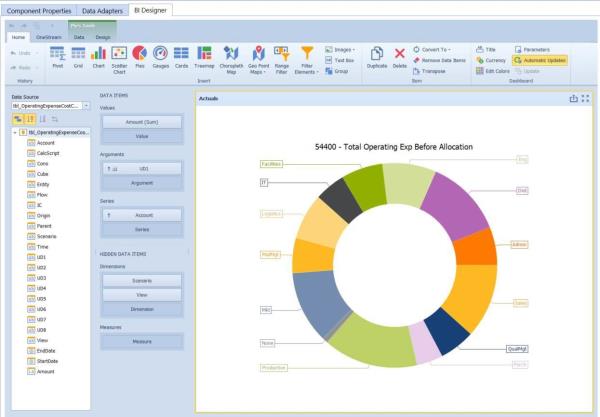This screenshot has width=600, height=417.
Task: Open the Design ribbon tab
Action: coord(103,36)
